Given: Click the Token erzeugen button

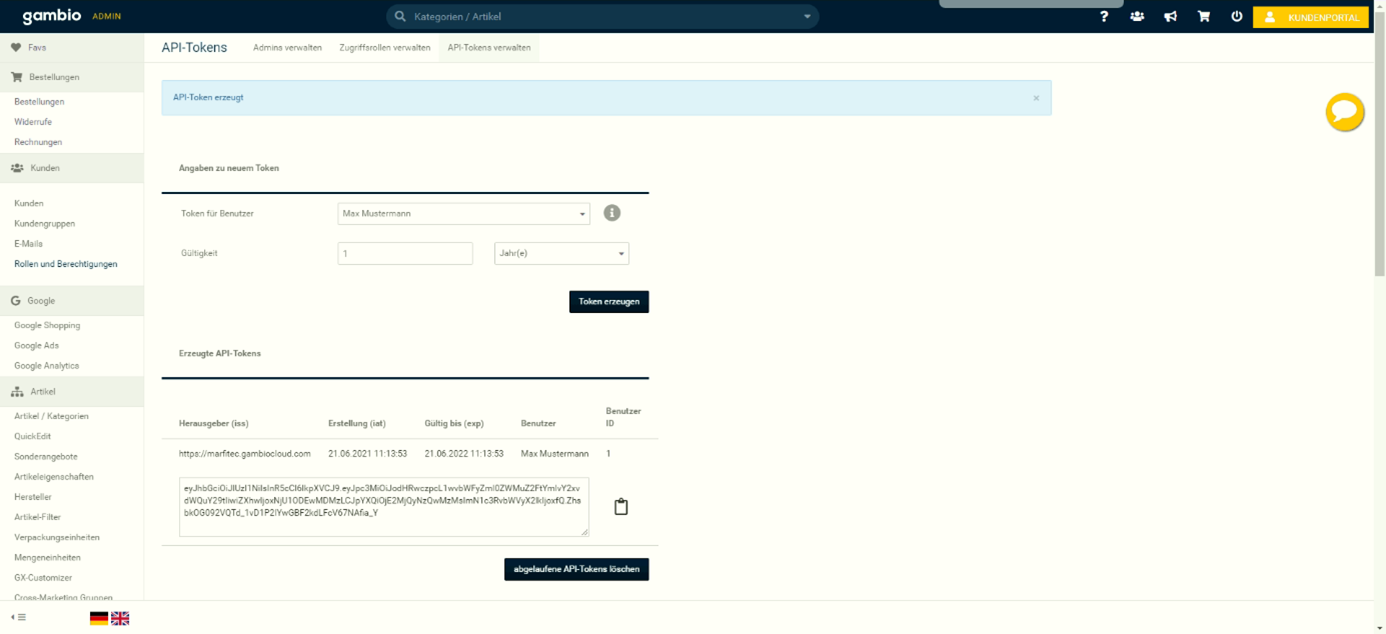Looking at the screenshot, I should point(608,302).
